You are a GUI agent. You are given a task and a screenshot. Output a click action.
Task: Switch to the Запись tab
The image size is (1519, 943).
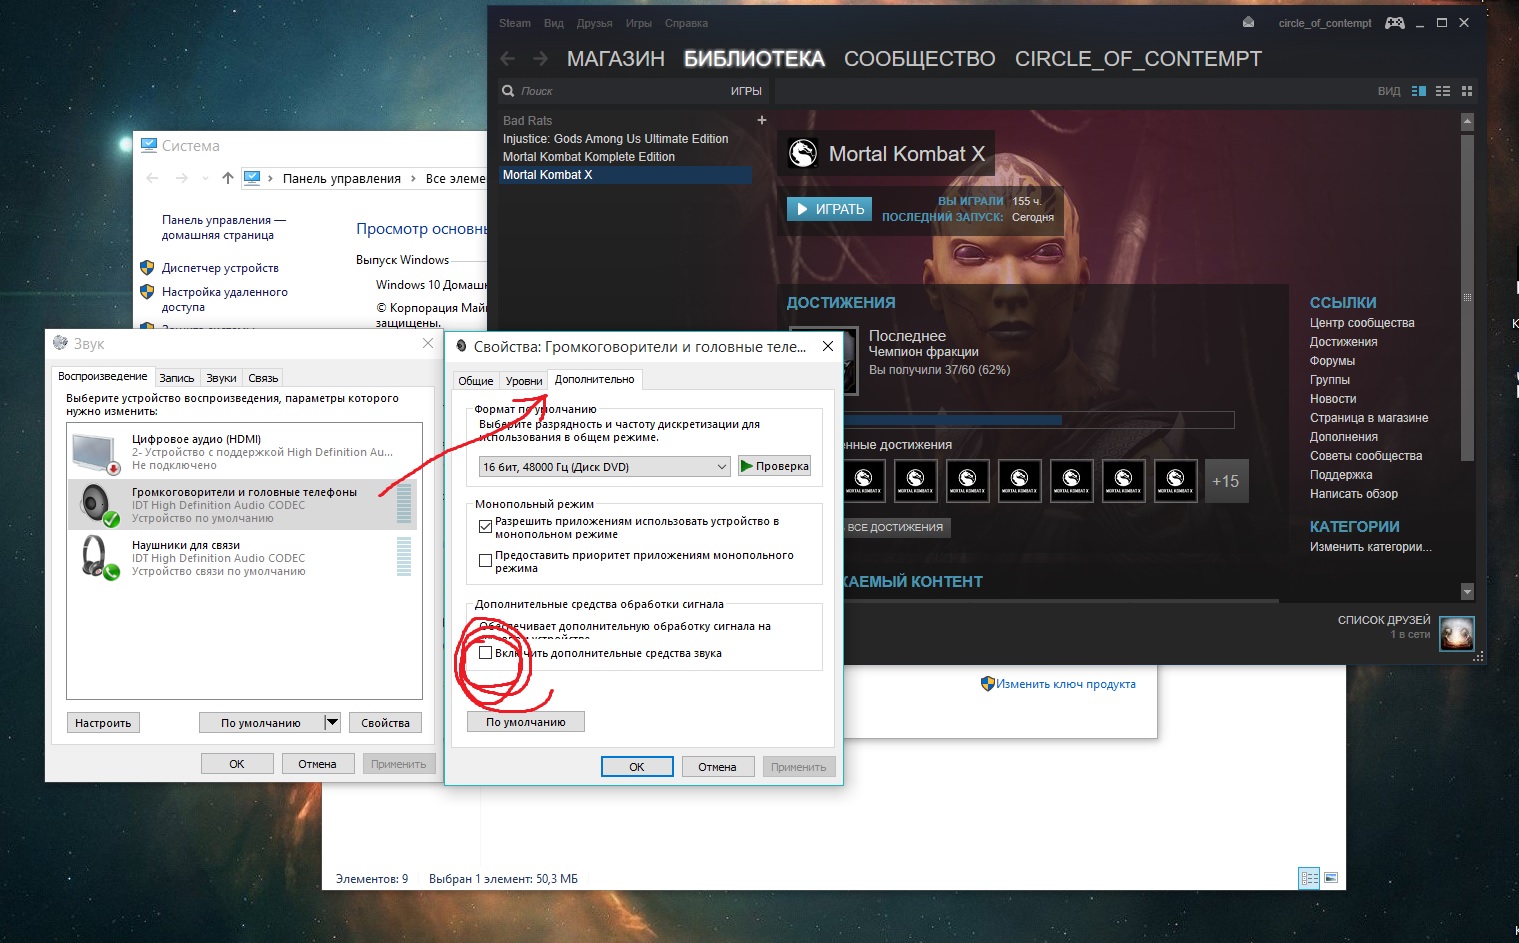point(177,378)
